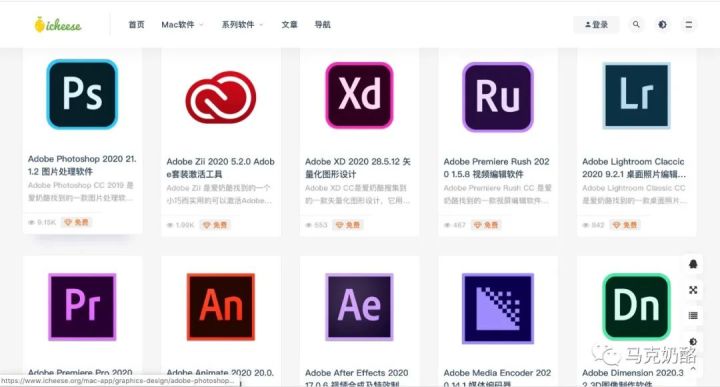
Task: Click the scroll-to-top arrow
Action: [x=693, y=368]
